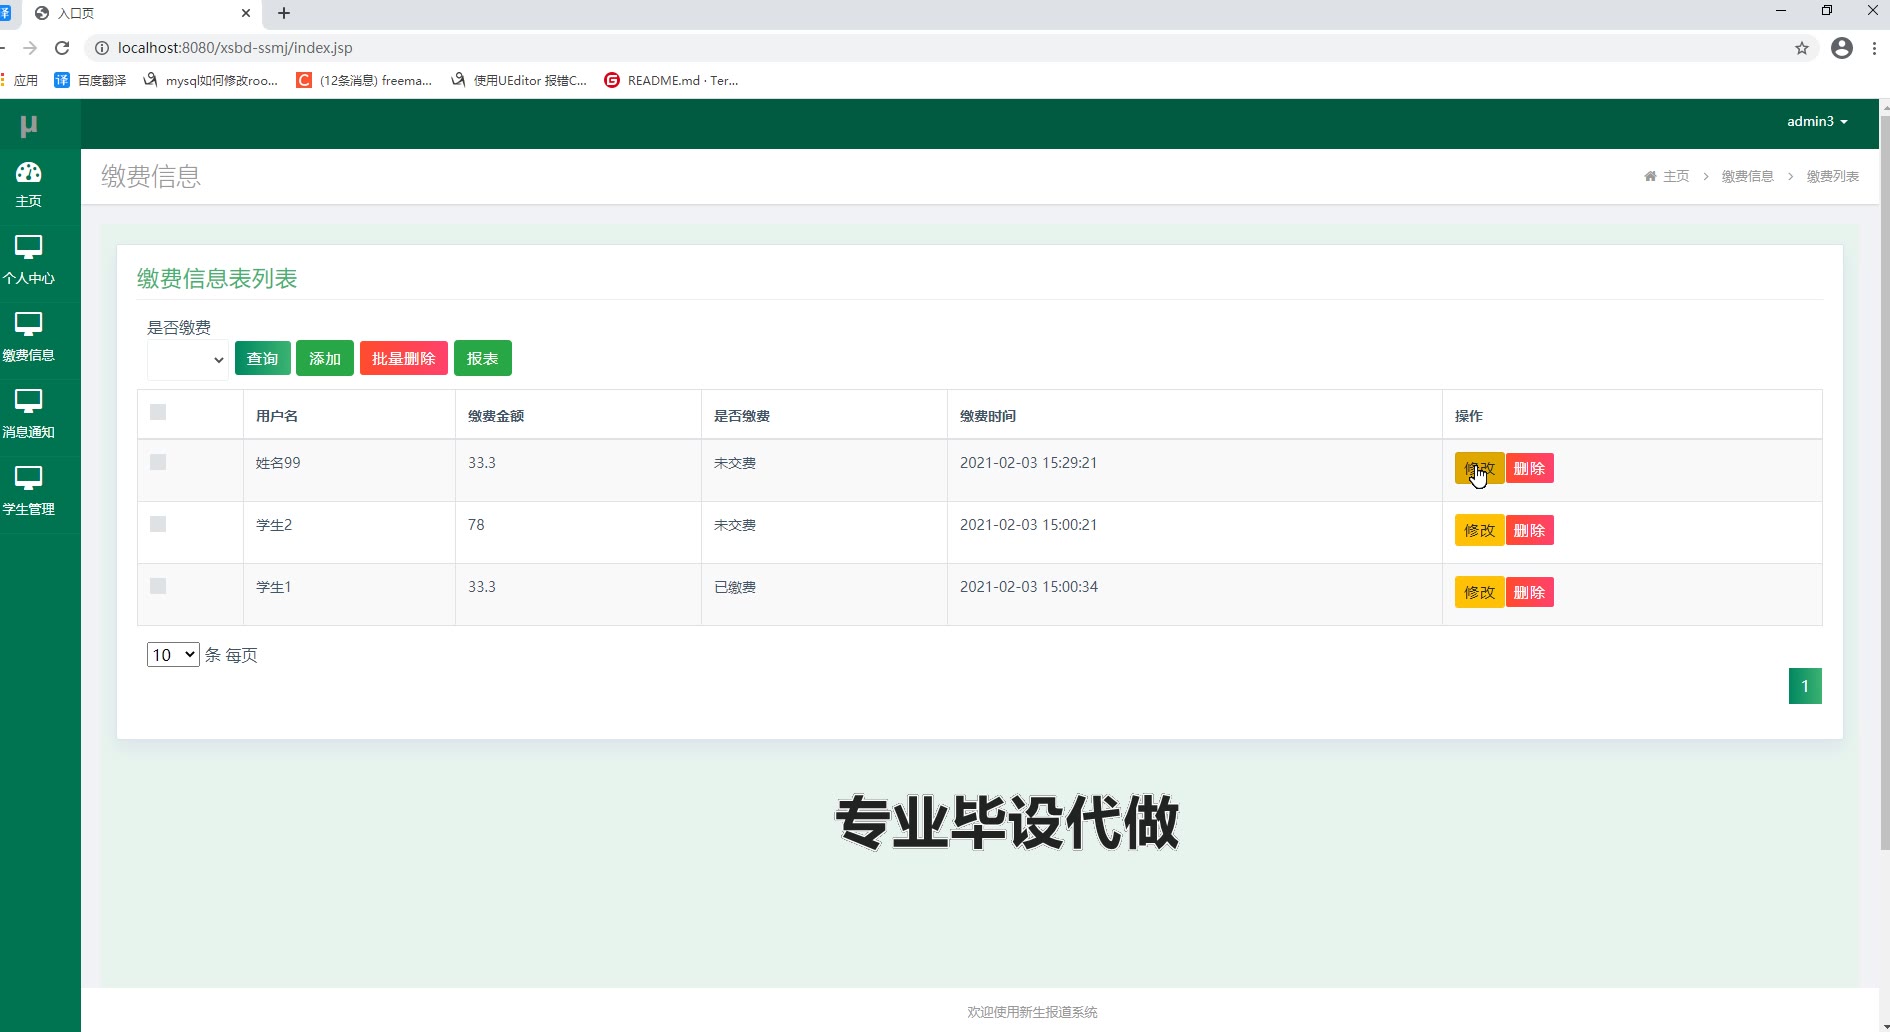The width and height of the screenshot is (1890, 1032).
Task: Click 缴费列表 breadcrumb item
Action: 1832,176
